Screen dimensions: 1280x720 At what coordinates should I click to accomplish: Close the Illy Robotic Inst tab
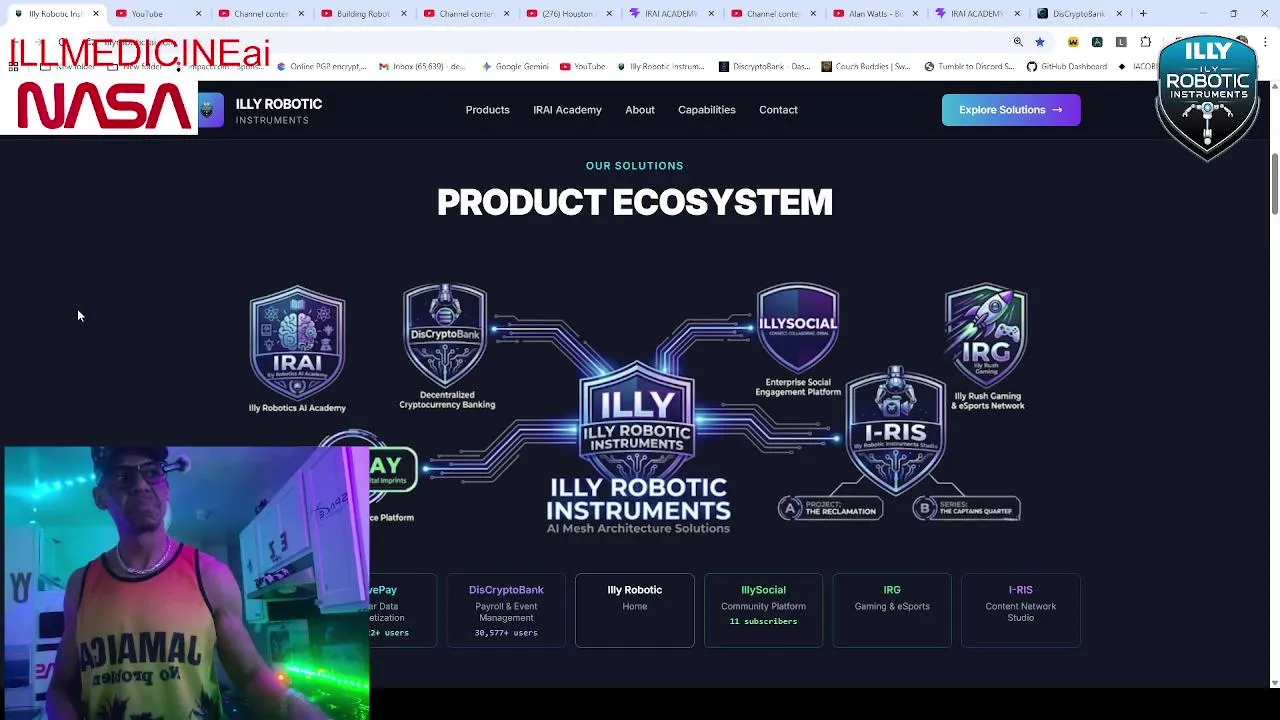[x=96, y=14]
